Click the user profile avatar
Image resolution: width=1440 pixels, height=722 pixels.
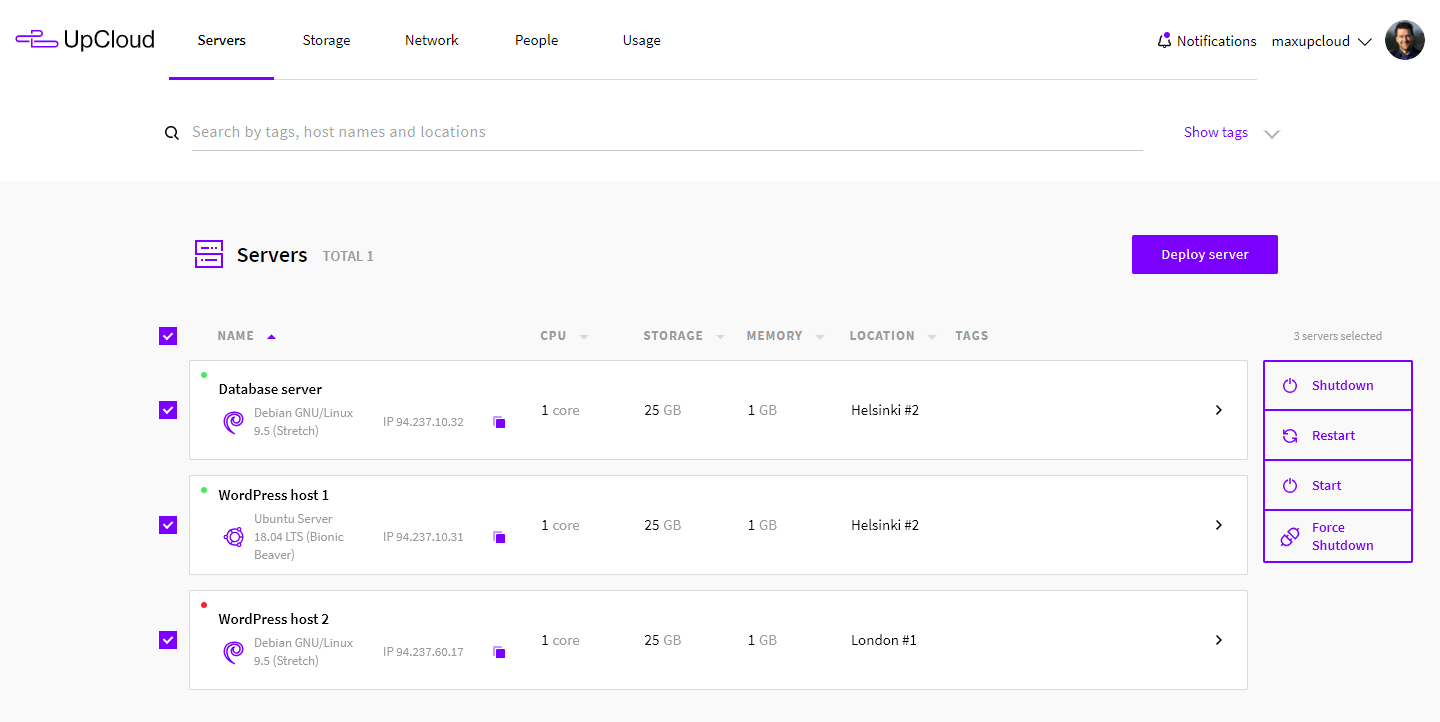pyautogui.click(x=1404, y=41)
